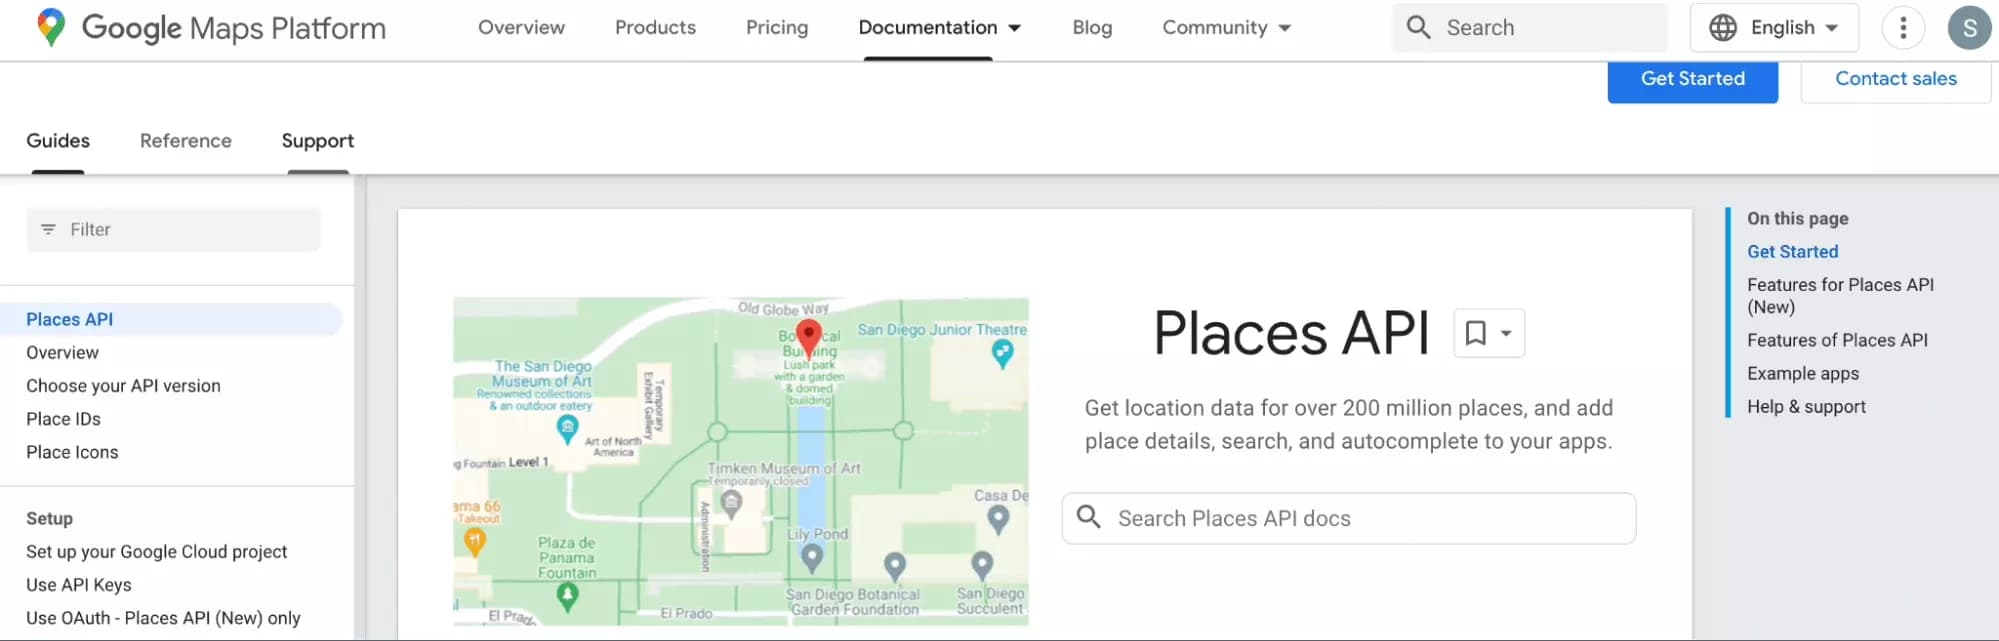Click the magnifier icon in docs search
This screenshot has width=1999, height=641.
click(x=1089, y=517)
